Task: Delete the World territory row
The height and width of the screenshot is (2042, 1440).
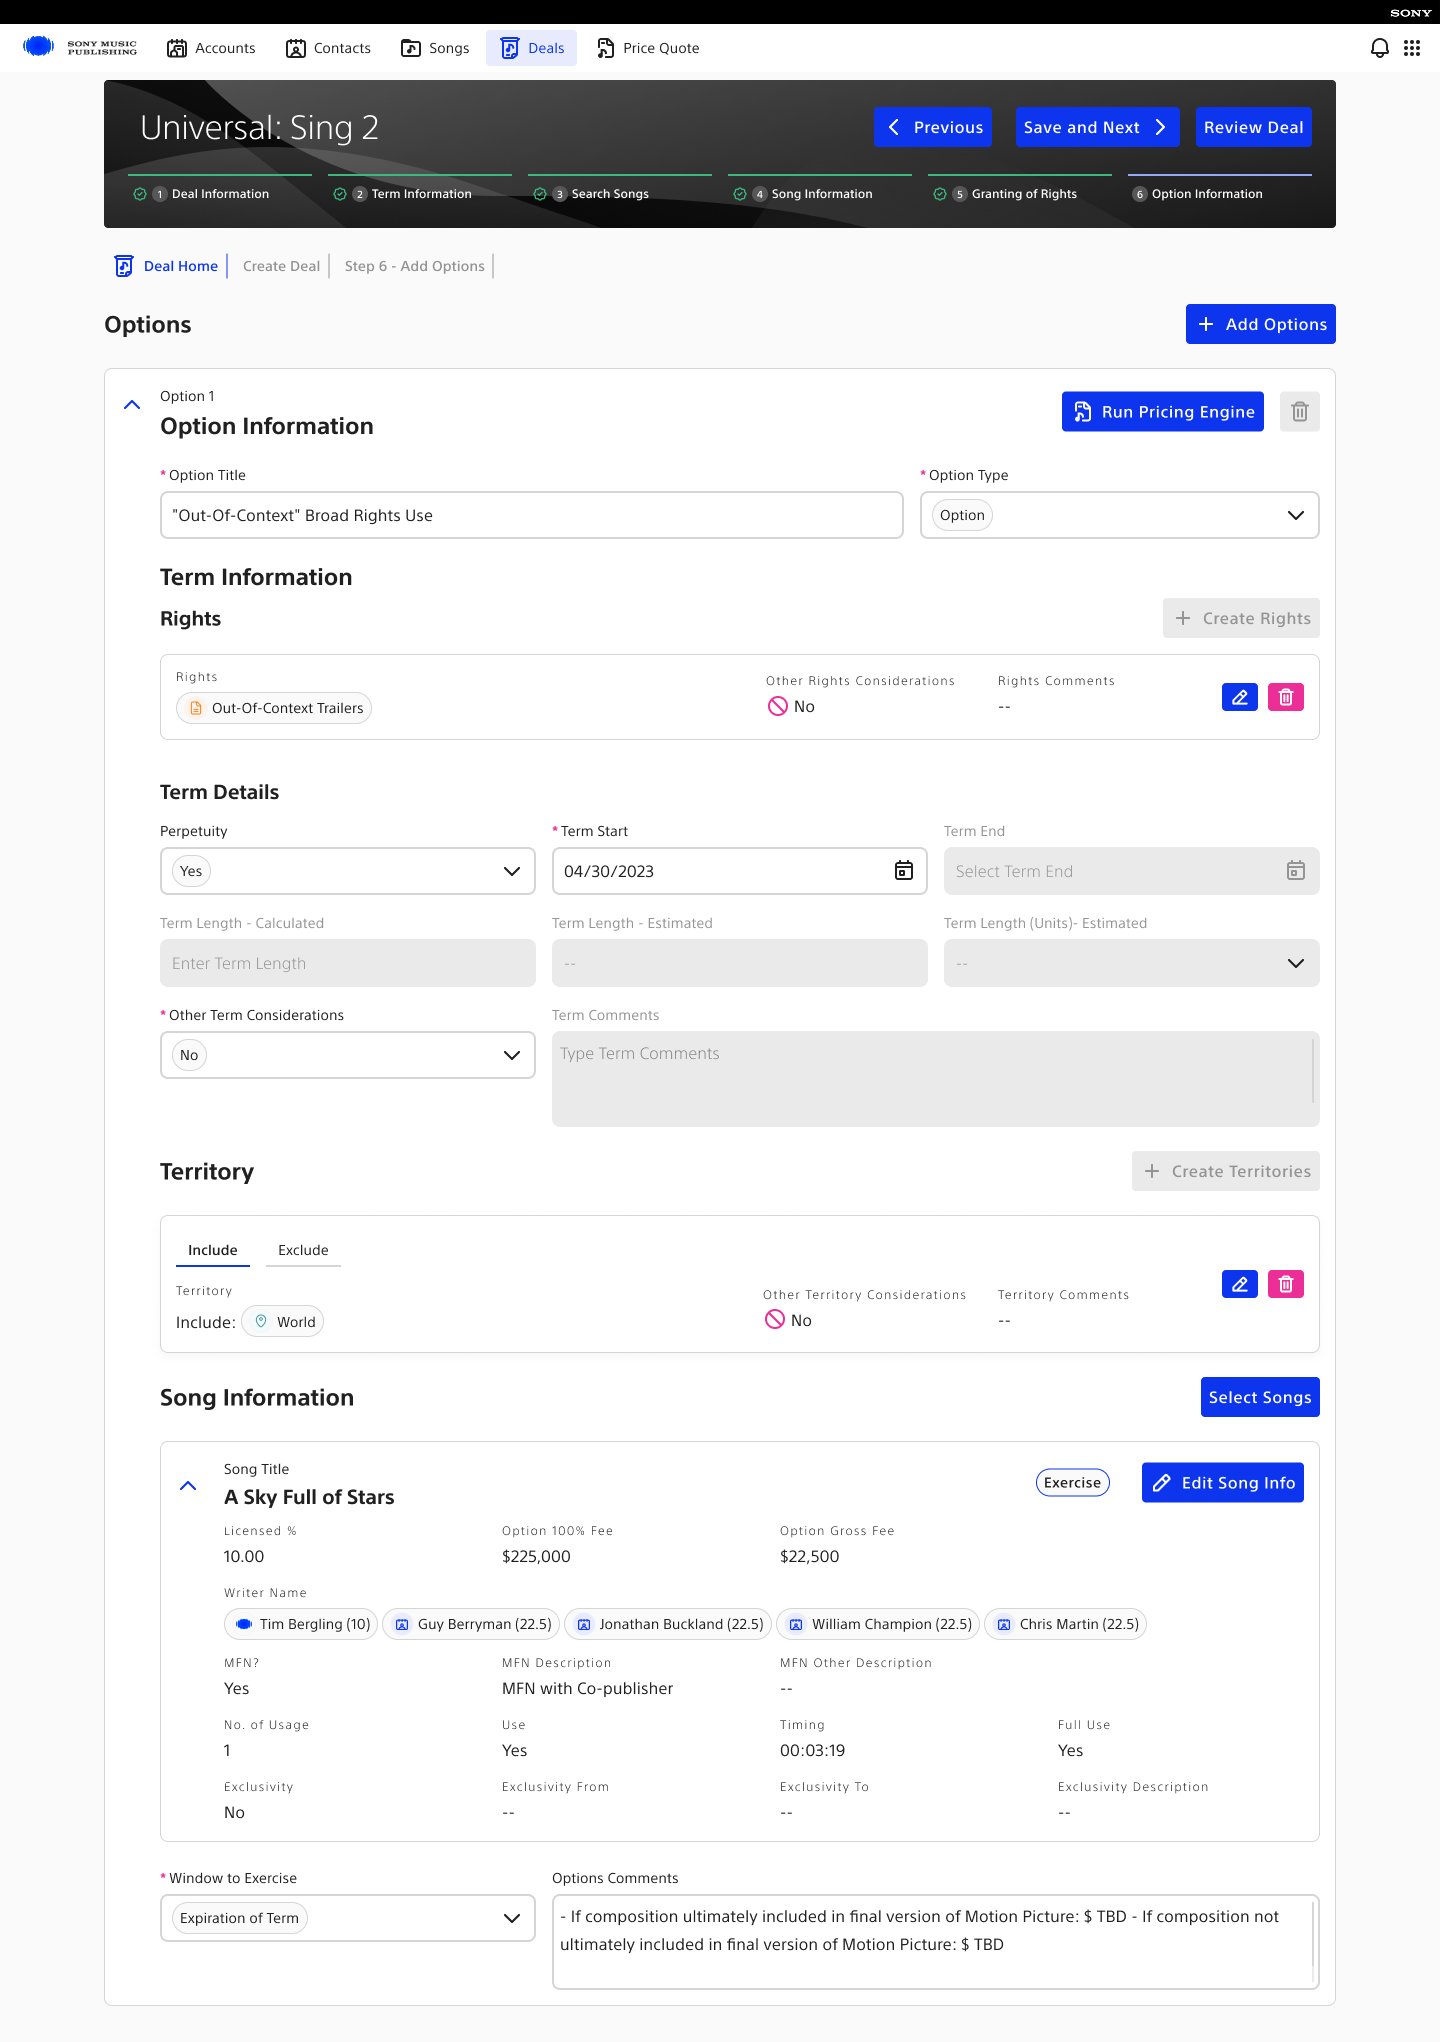Action: click(x=1286, y=1284)
